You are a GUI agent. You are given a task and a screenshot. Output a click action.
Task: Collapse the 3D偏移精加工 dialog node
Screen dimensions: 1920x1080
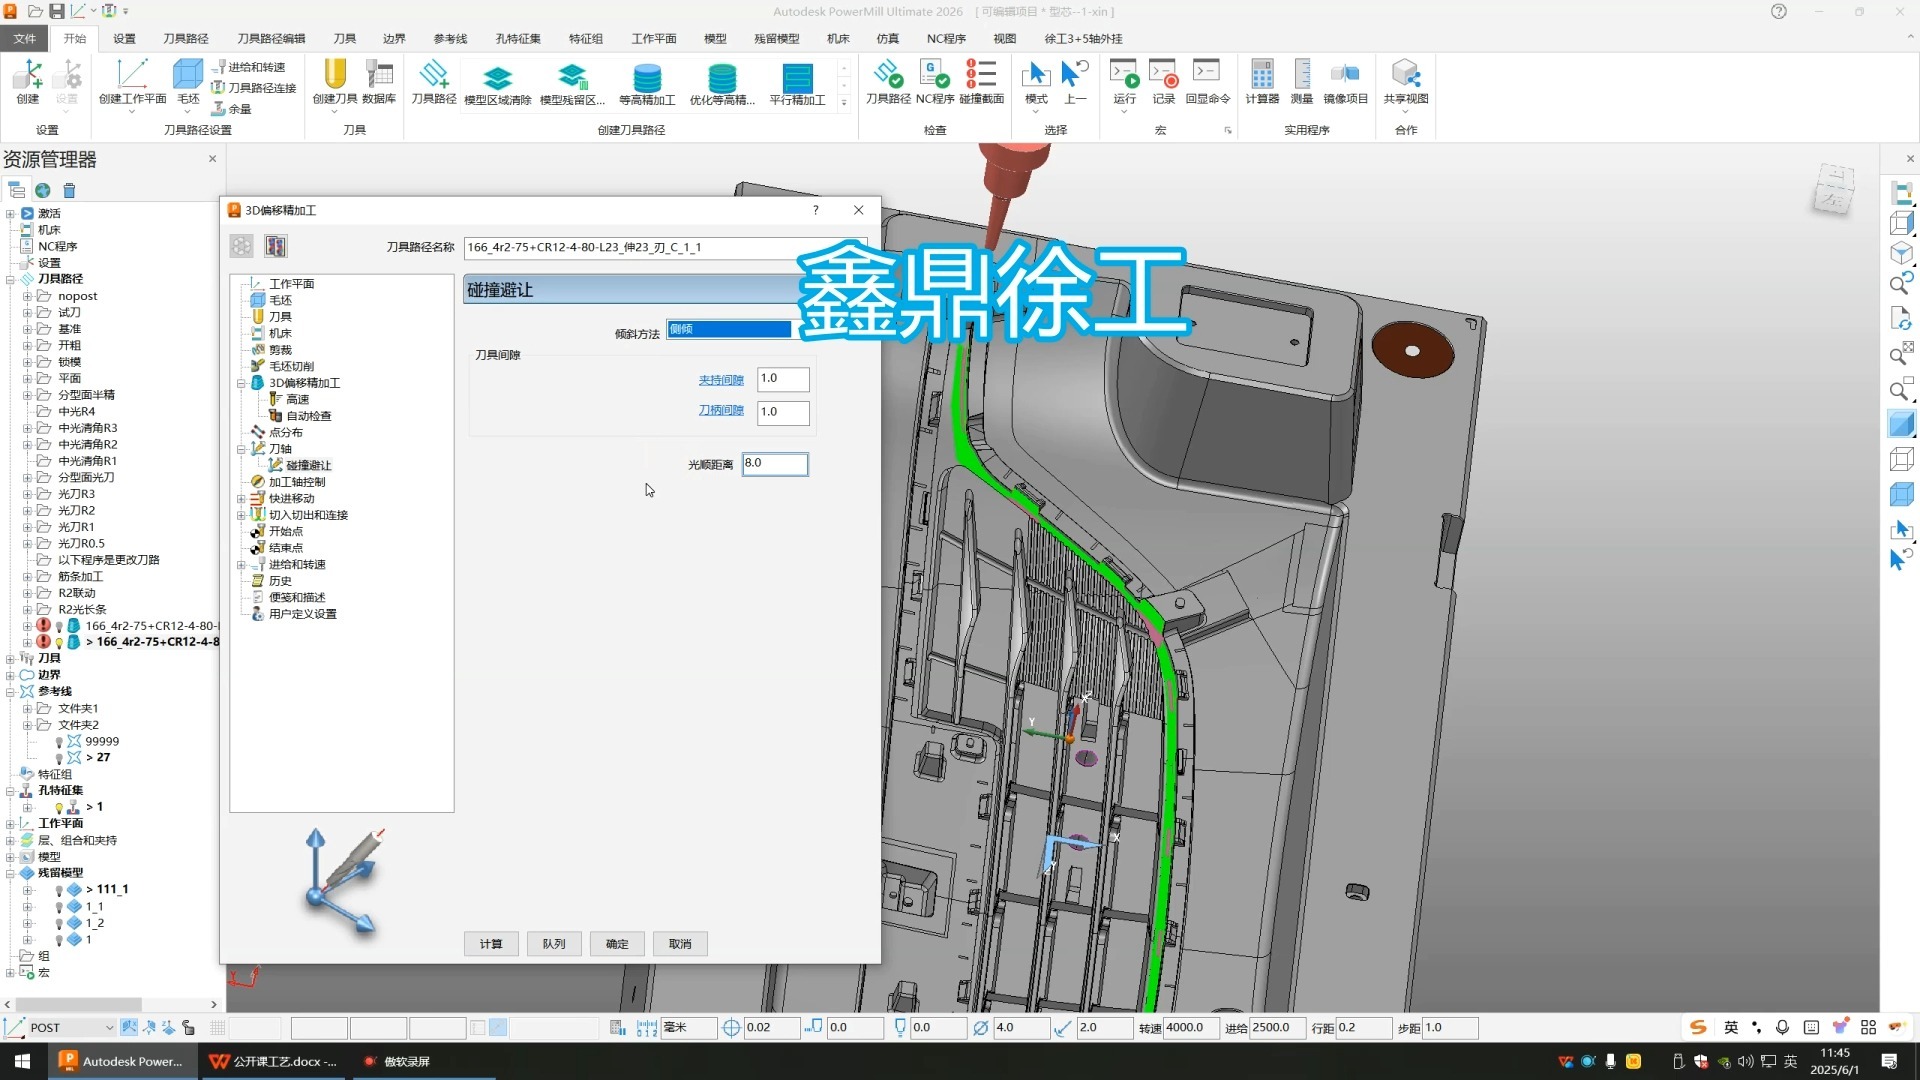pyautogui.click(x=241, y=383)
